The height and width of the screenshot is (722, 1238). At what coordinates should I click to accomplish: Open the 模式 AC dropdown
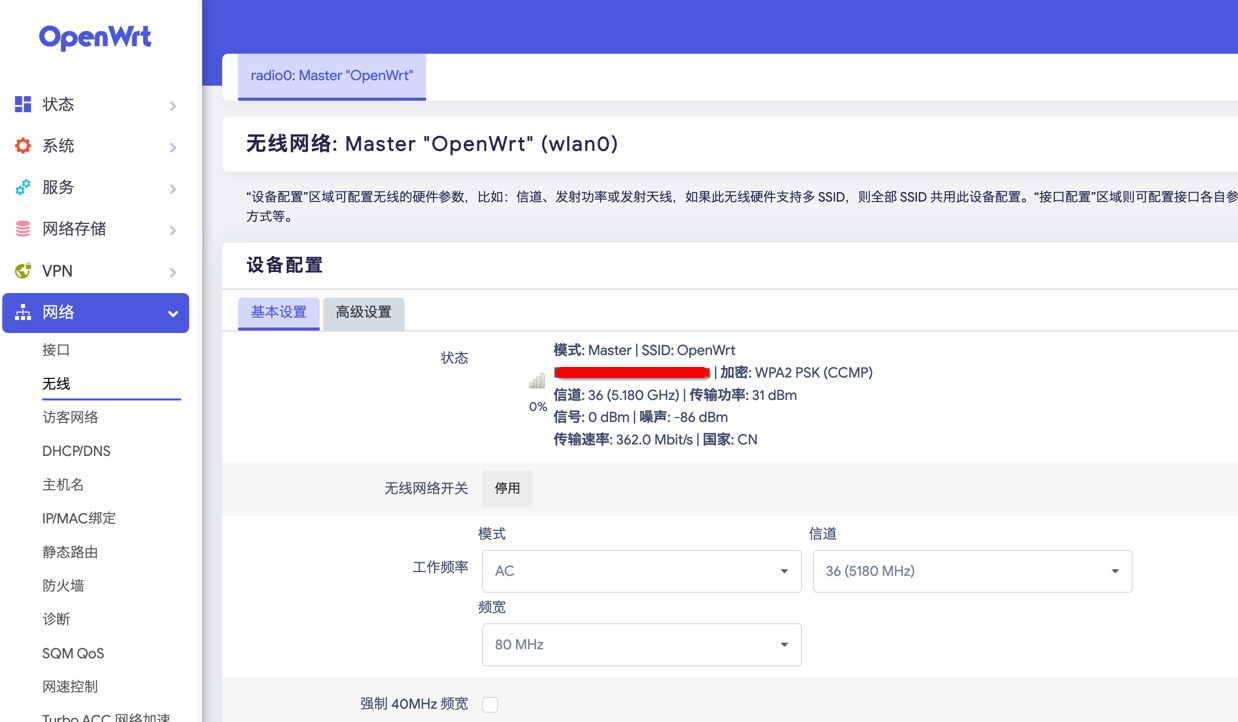[641, 571]
